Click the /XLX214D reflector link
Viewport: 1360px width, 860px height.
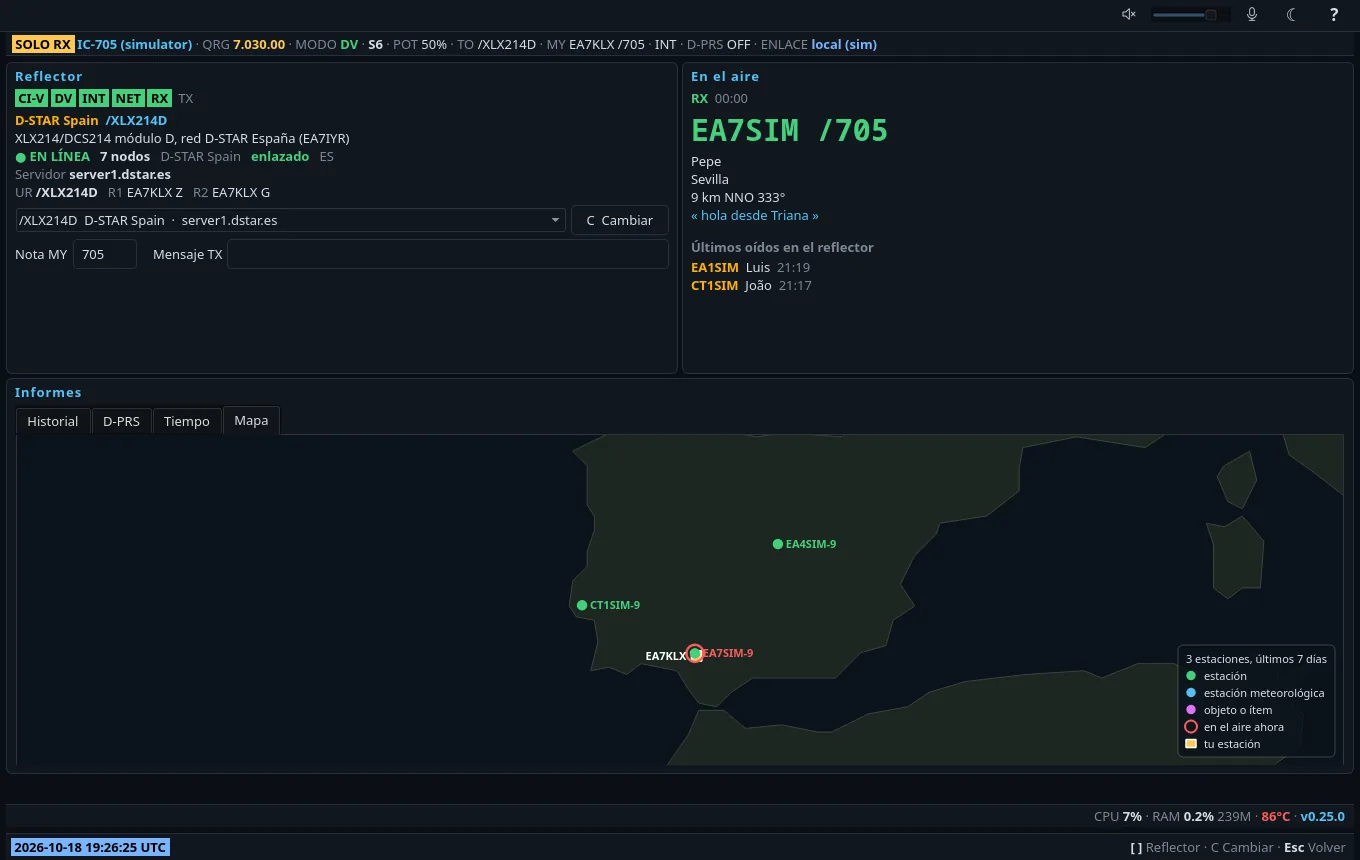(x=136, y=120)
